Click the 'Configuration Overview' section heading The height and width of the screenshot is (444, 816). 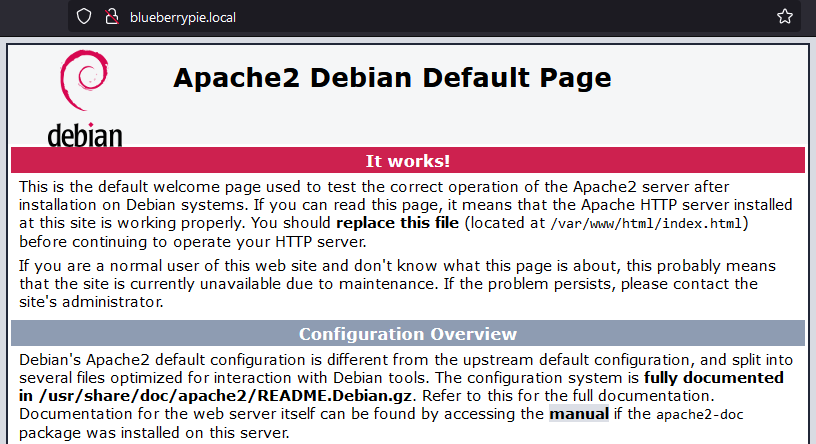[407, 334]
